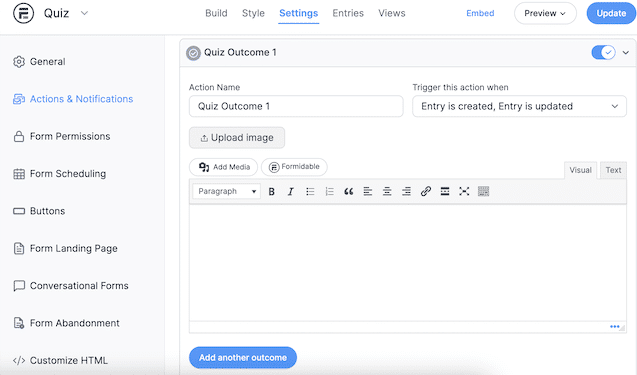Switch to the Build tab

tap(216, 13)
